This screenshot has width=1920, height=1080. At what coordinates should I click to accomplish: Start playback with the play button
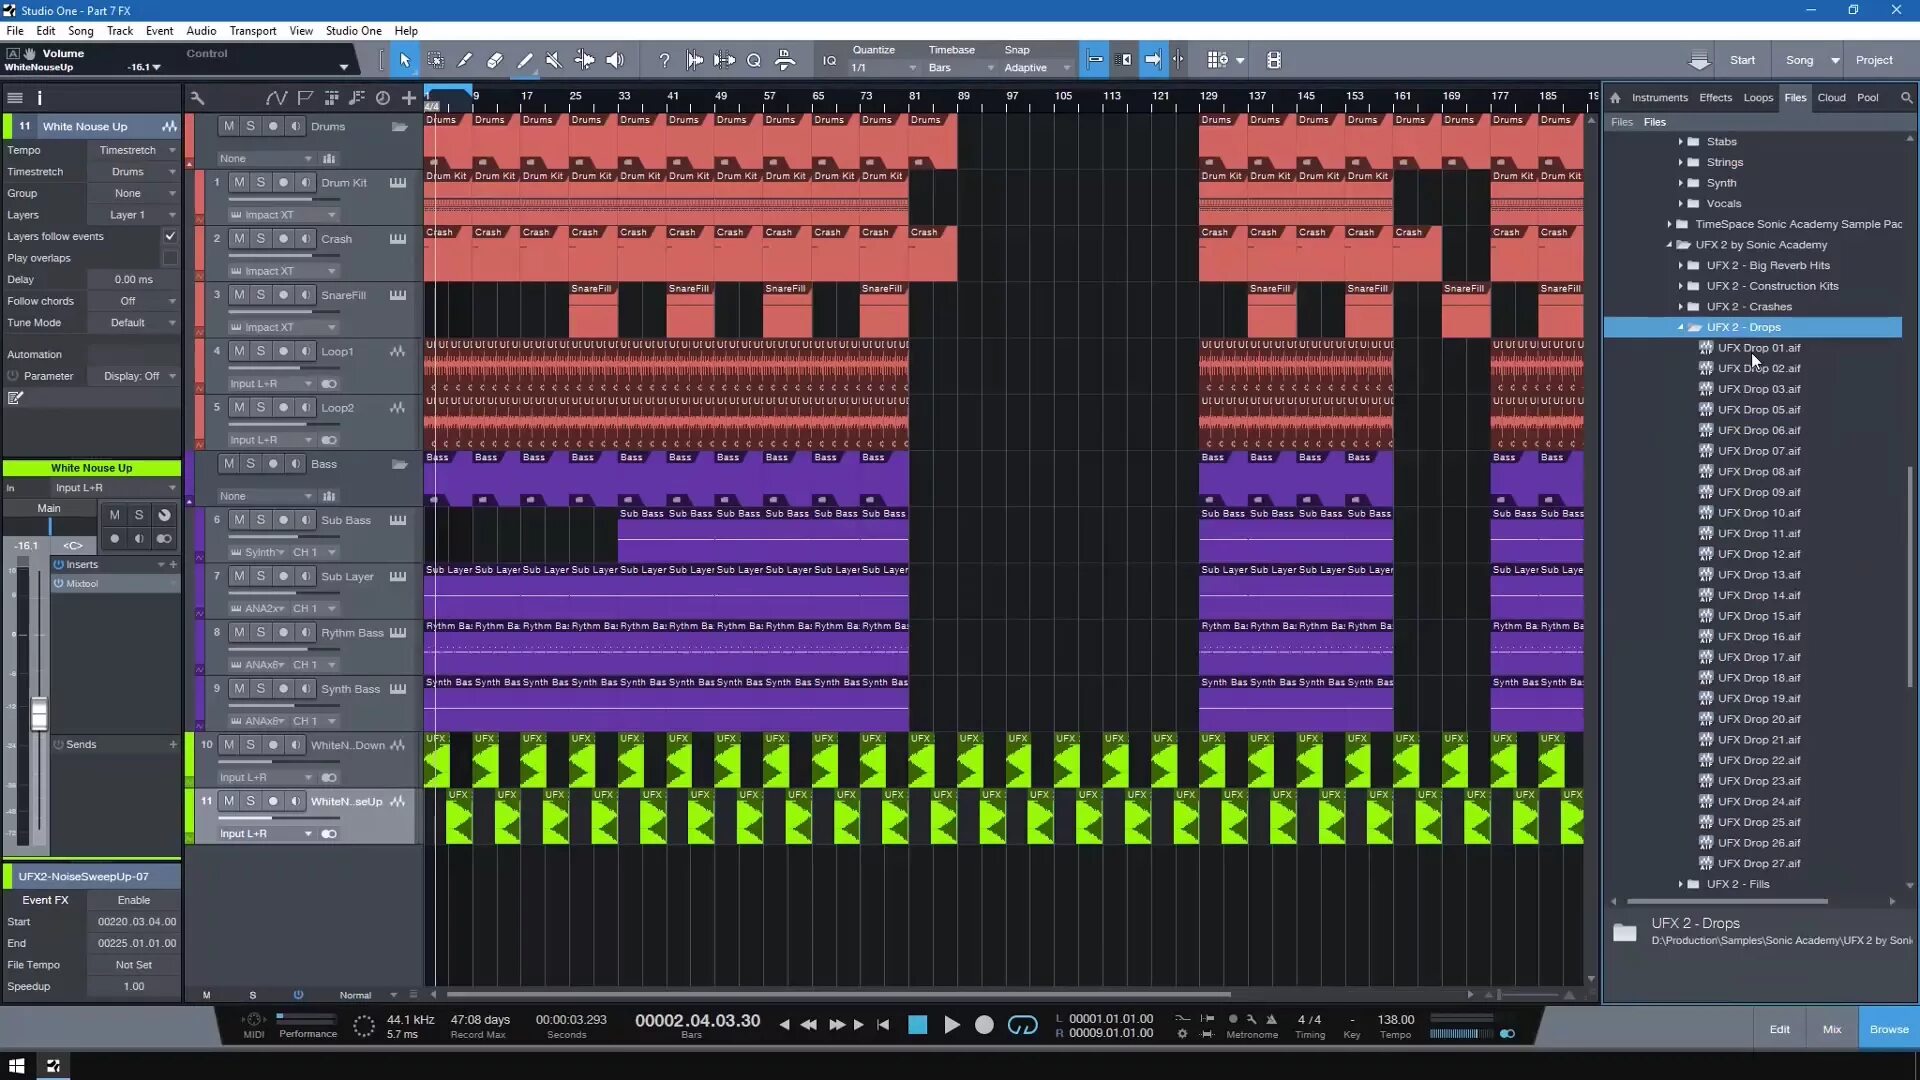pyautogui.click(x=951, y=1025)
